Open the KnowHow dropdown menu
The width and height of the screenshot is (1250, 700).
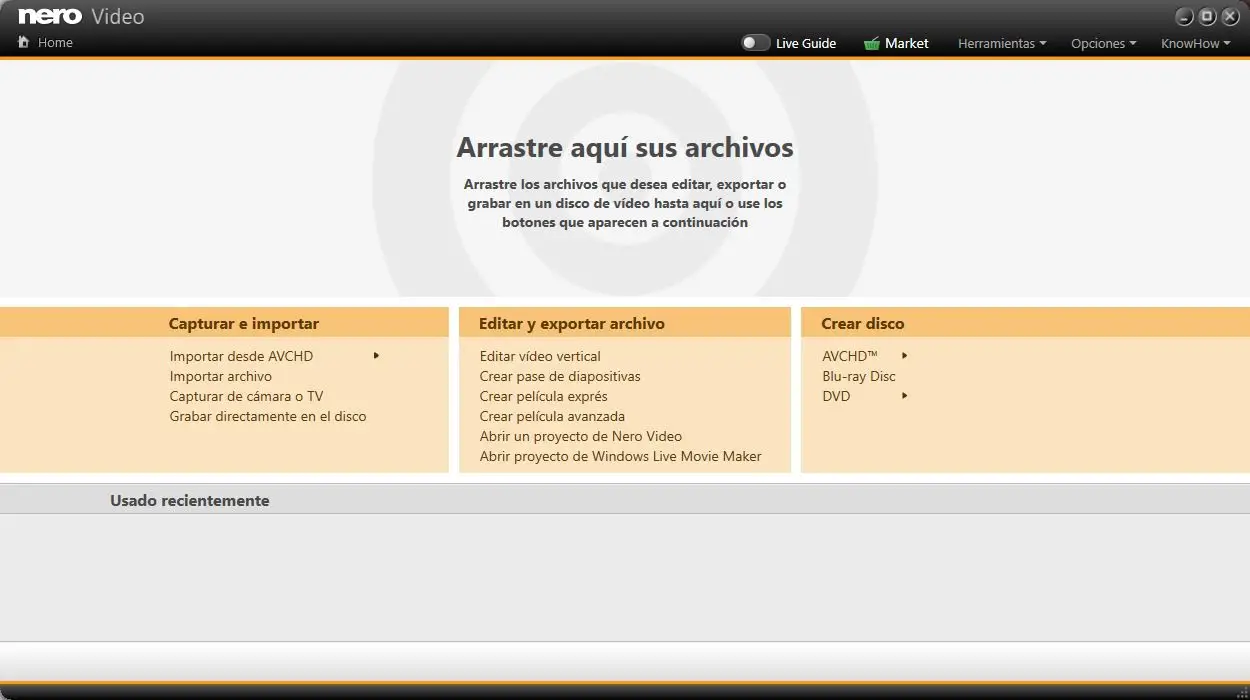click(x=1195, y=43)
